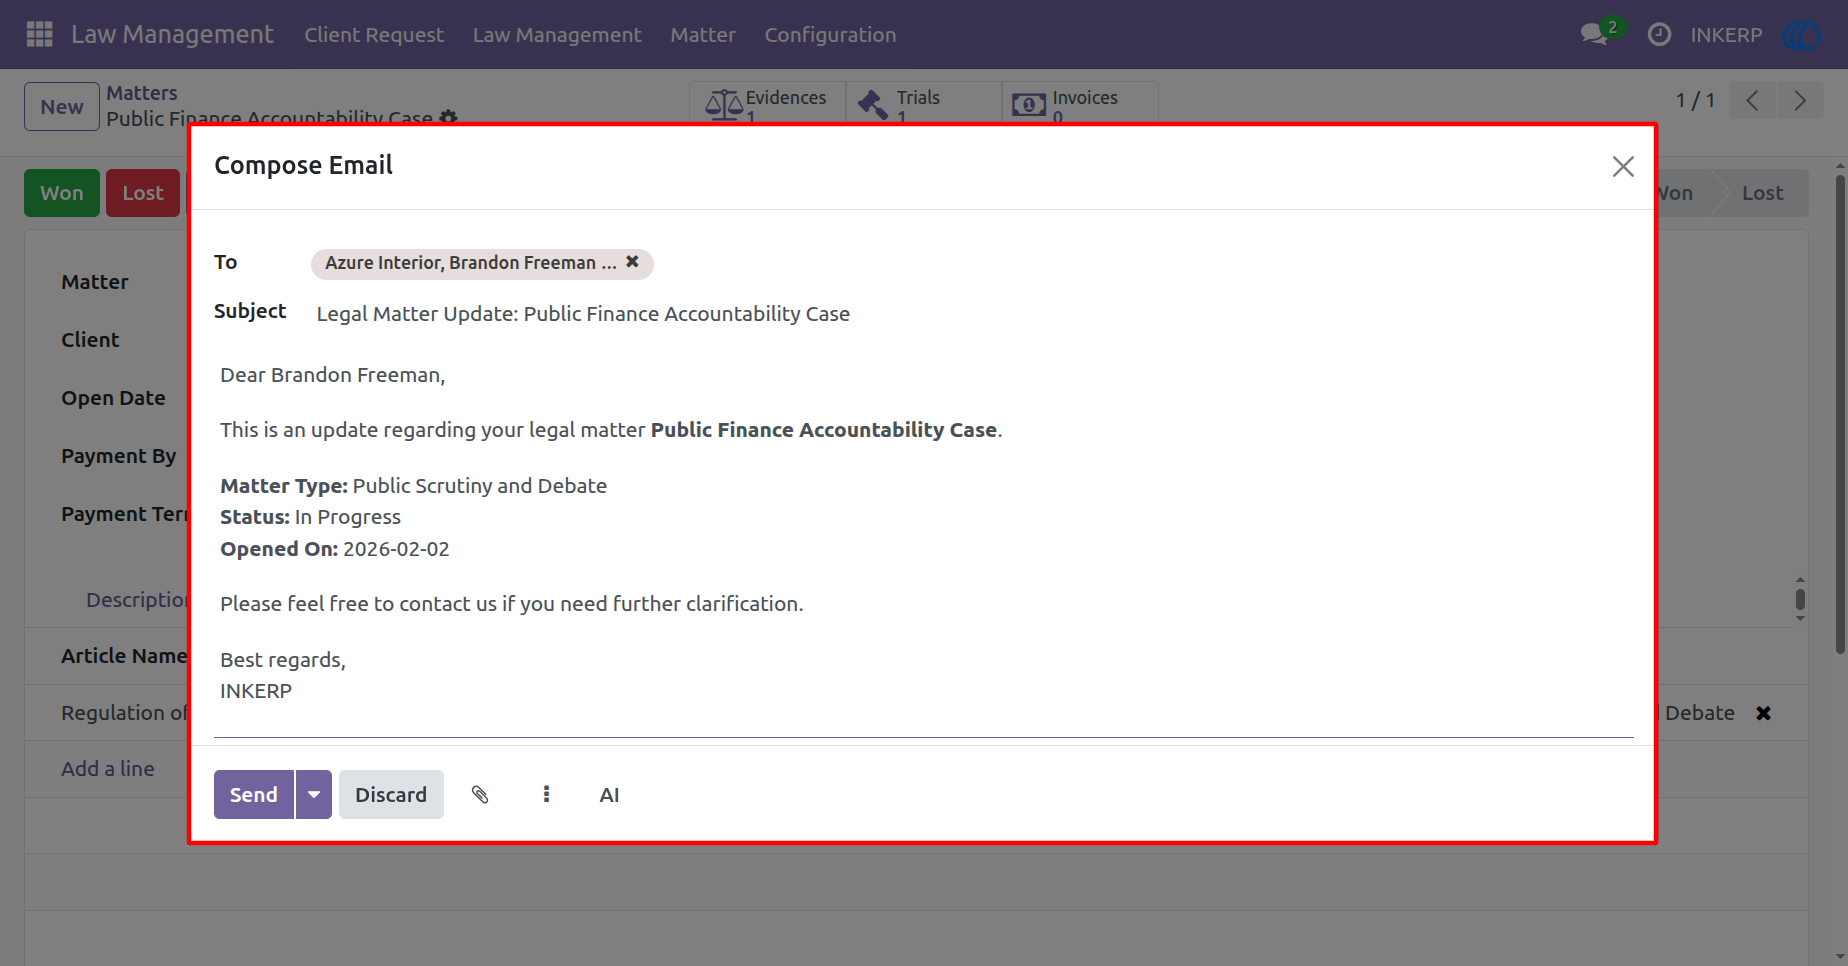1848x966 pixels.
Task: Click the Law Management app title
Action: tap(172, 34)
